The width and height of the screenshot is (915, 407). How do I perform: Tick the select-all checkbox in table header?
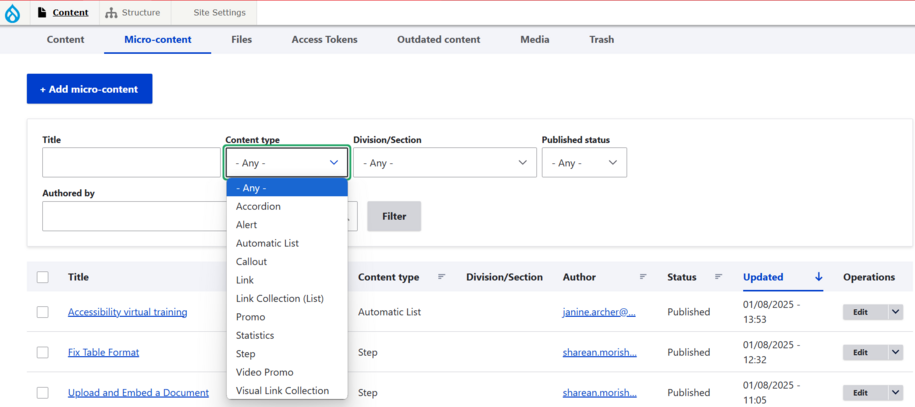(x=42, y=277)
